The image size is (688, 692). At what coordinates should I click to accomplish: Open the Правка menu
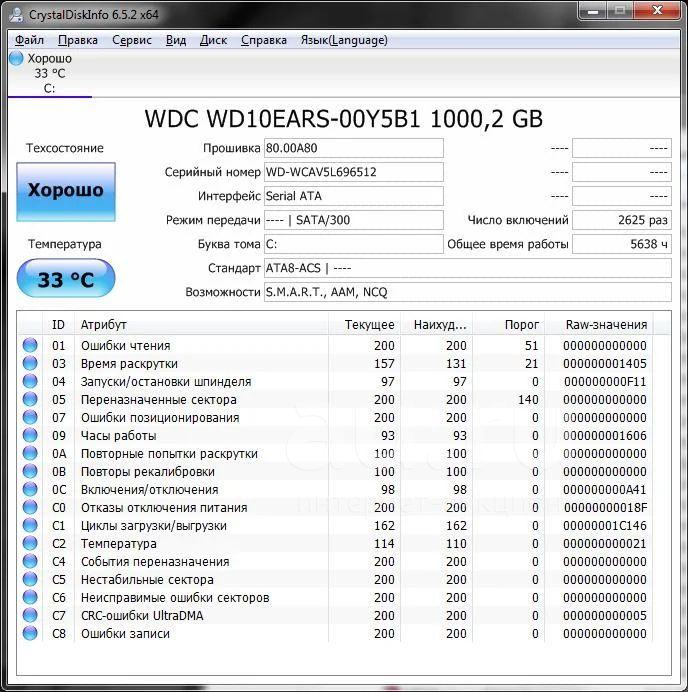(x=78, y=40)
